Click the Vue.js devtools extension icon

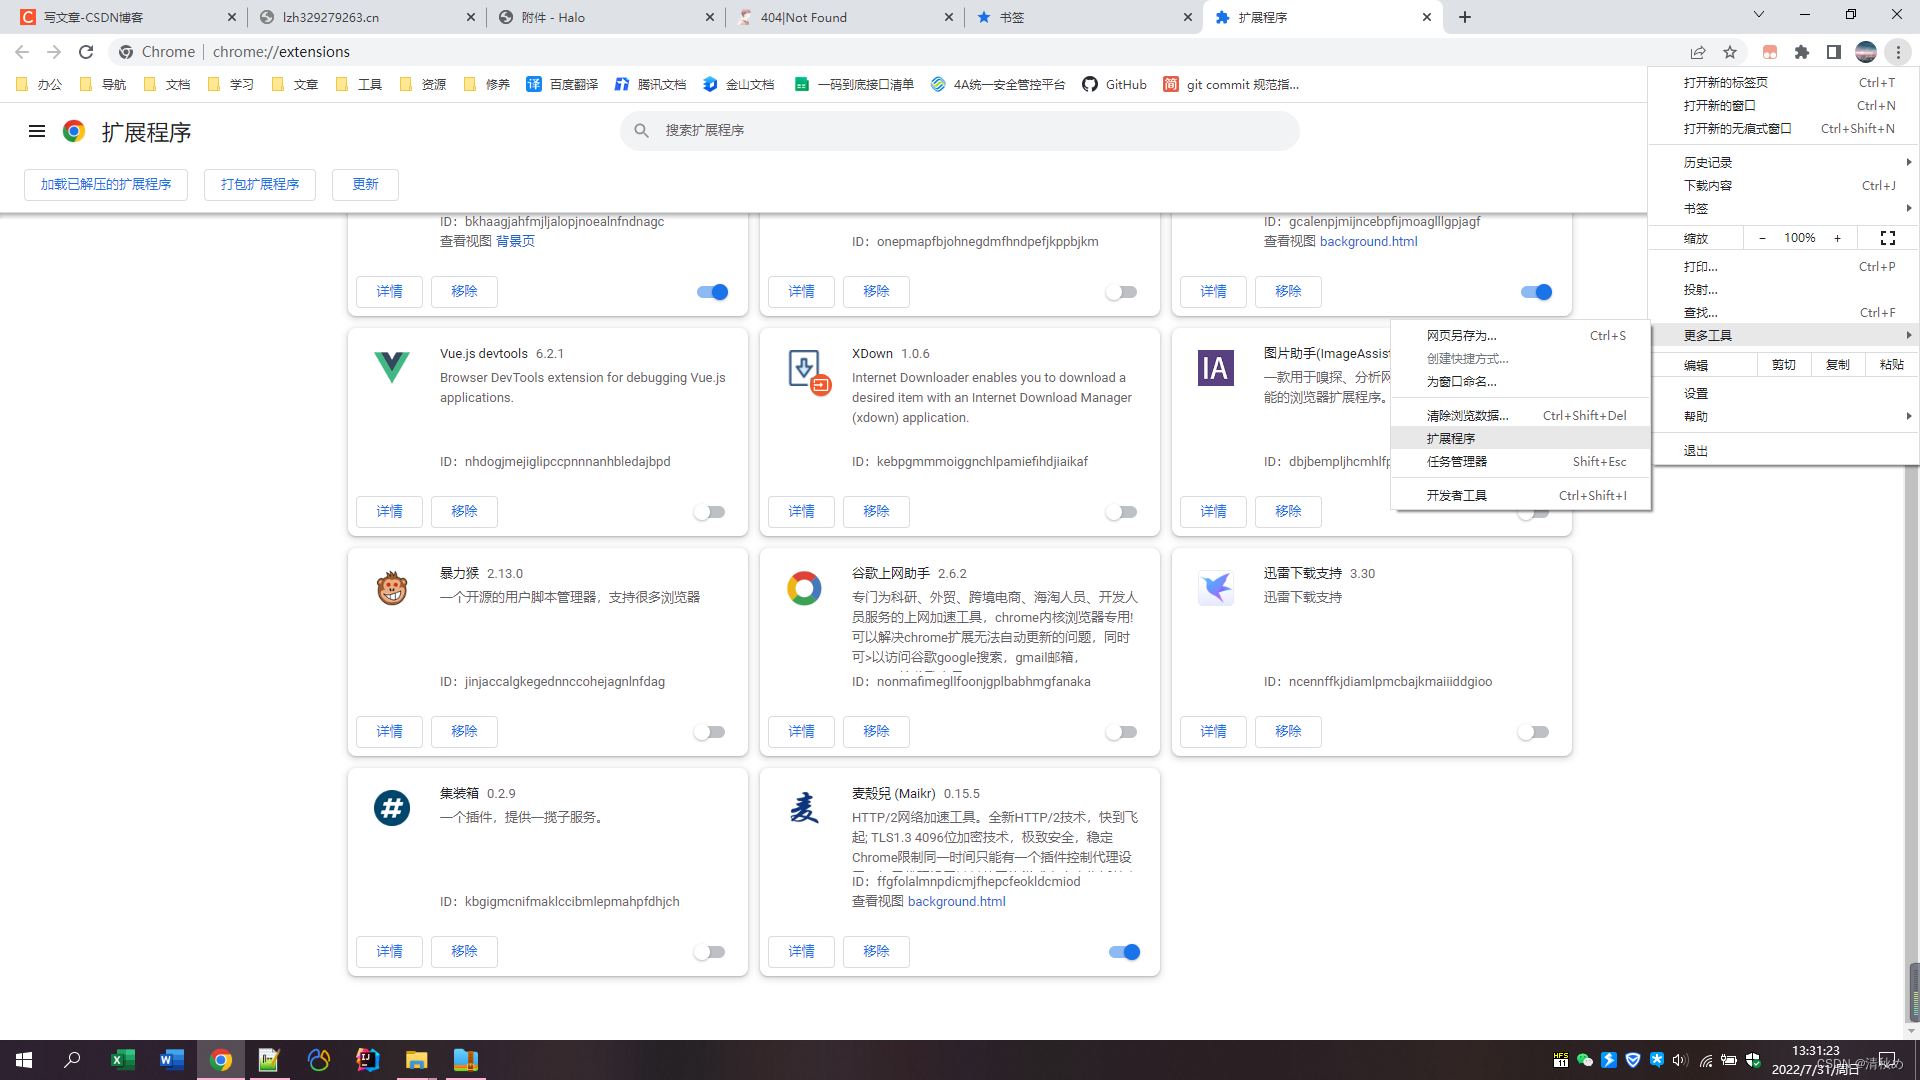pos(390,367)
